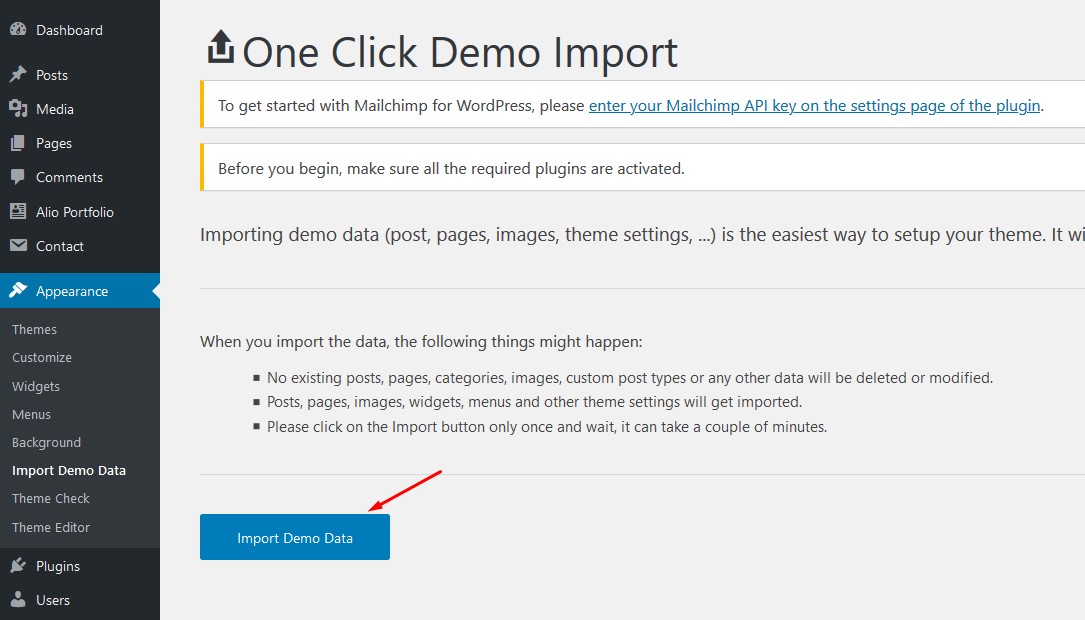
Task: Open the Menus submenu item
Action: [32, 414]
